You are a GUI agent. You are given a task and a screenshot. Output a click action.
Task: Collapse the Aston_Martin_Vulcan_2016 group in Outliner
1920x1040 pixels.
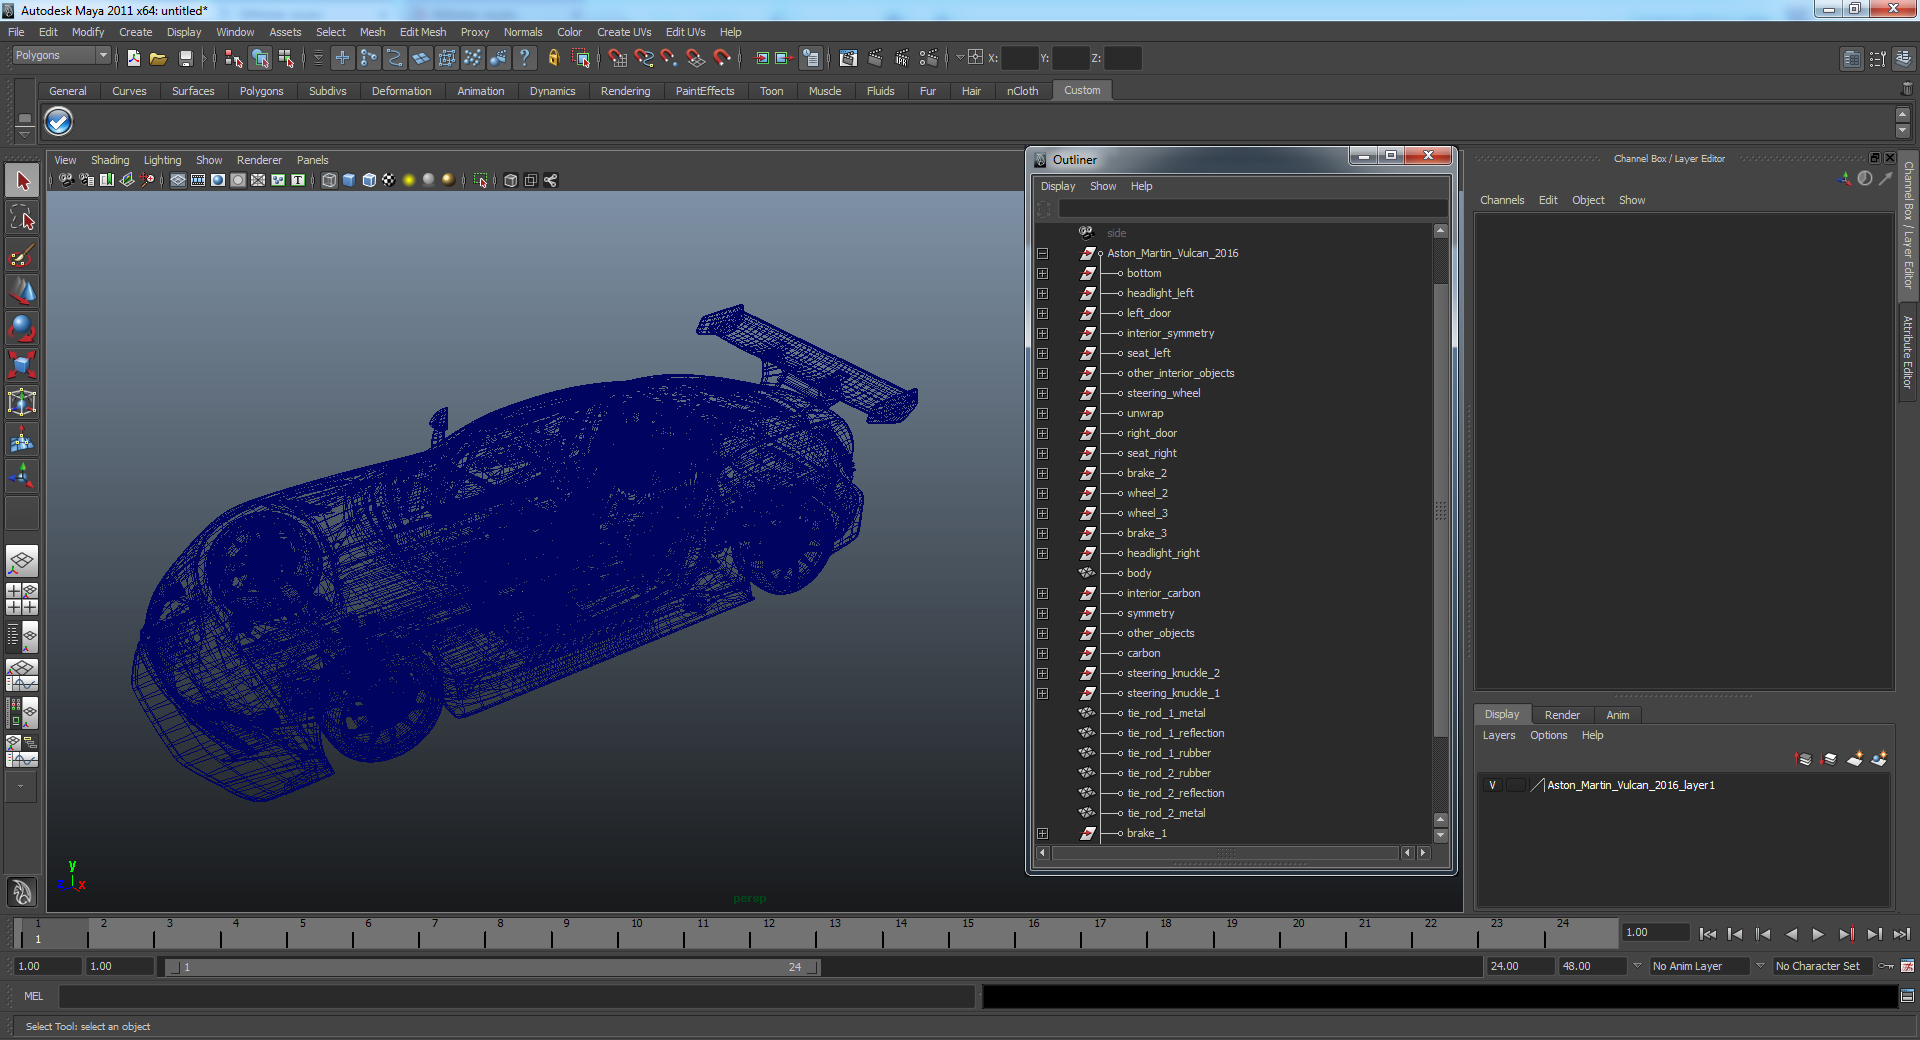(x=1042, y=253)
